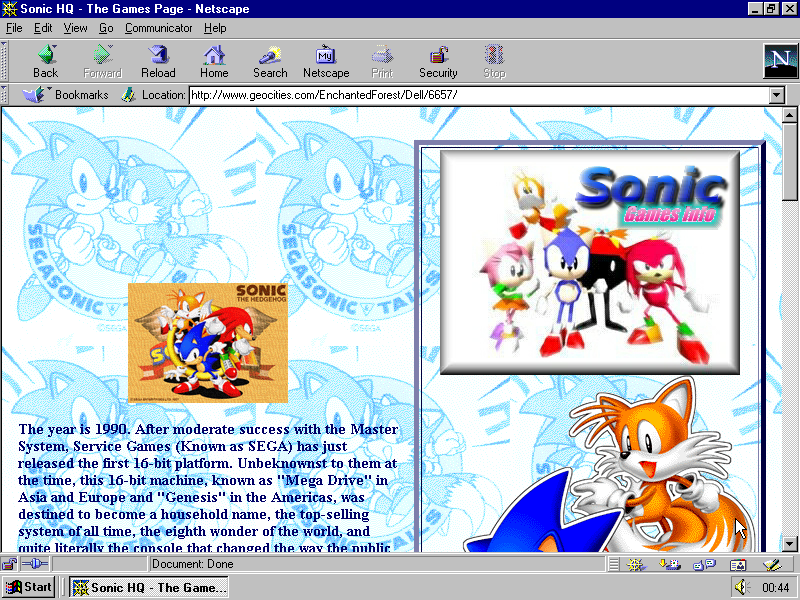The width and height of the screenshot is (800, 600).
Task: Click the 'Document: Done' status text
Action: [193, 564]
